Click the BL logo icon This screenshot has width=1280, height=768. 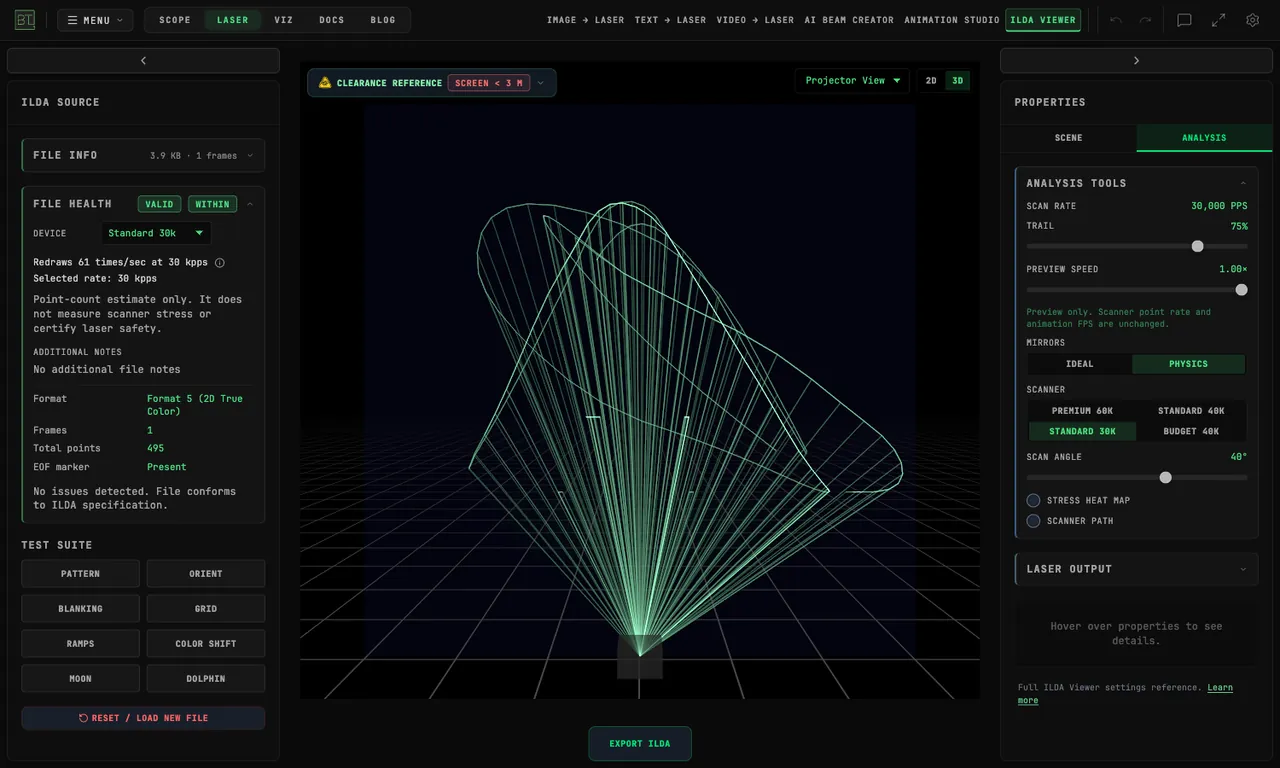pyautogui.click(x=25, y=20)
